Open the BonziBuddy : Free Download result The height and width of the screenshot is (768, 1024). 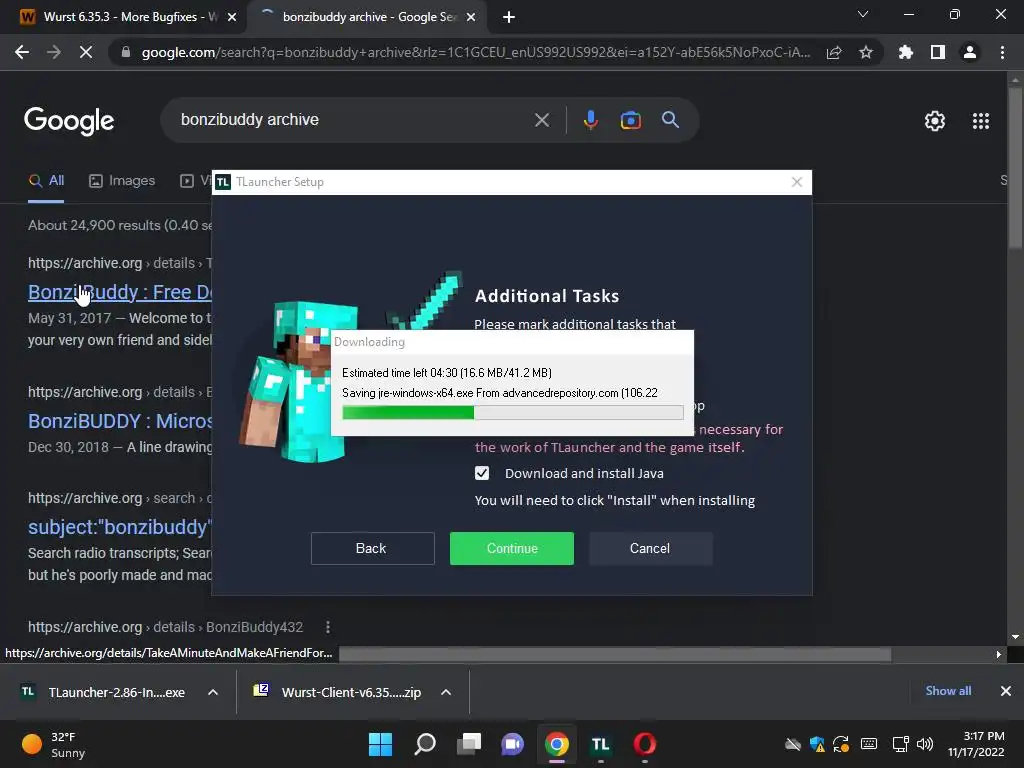coord(120,292)
